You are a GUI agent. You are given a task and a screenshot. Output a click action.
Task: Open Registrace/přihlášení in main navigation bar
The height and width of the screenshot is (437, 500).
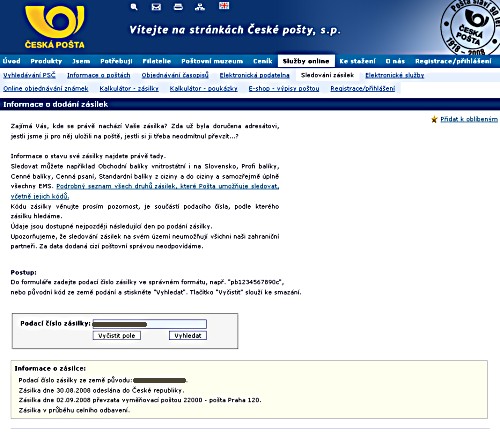pos(453,61)
